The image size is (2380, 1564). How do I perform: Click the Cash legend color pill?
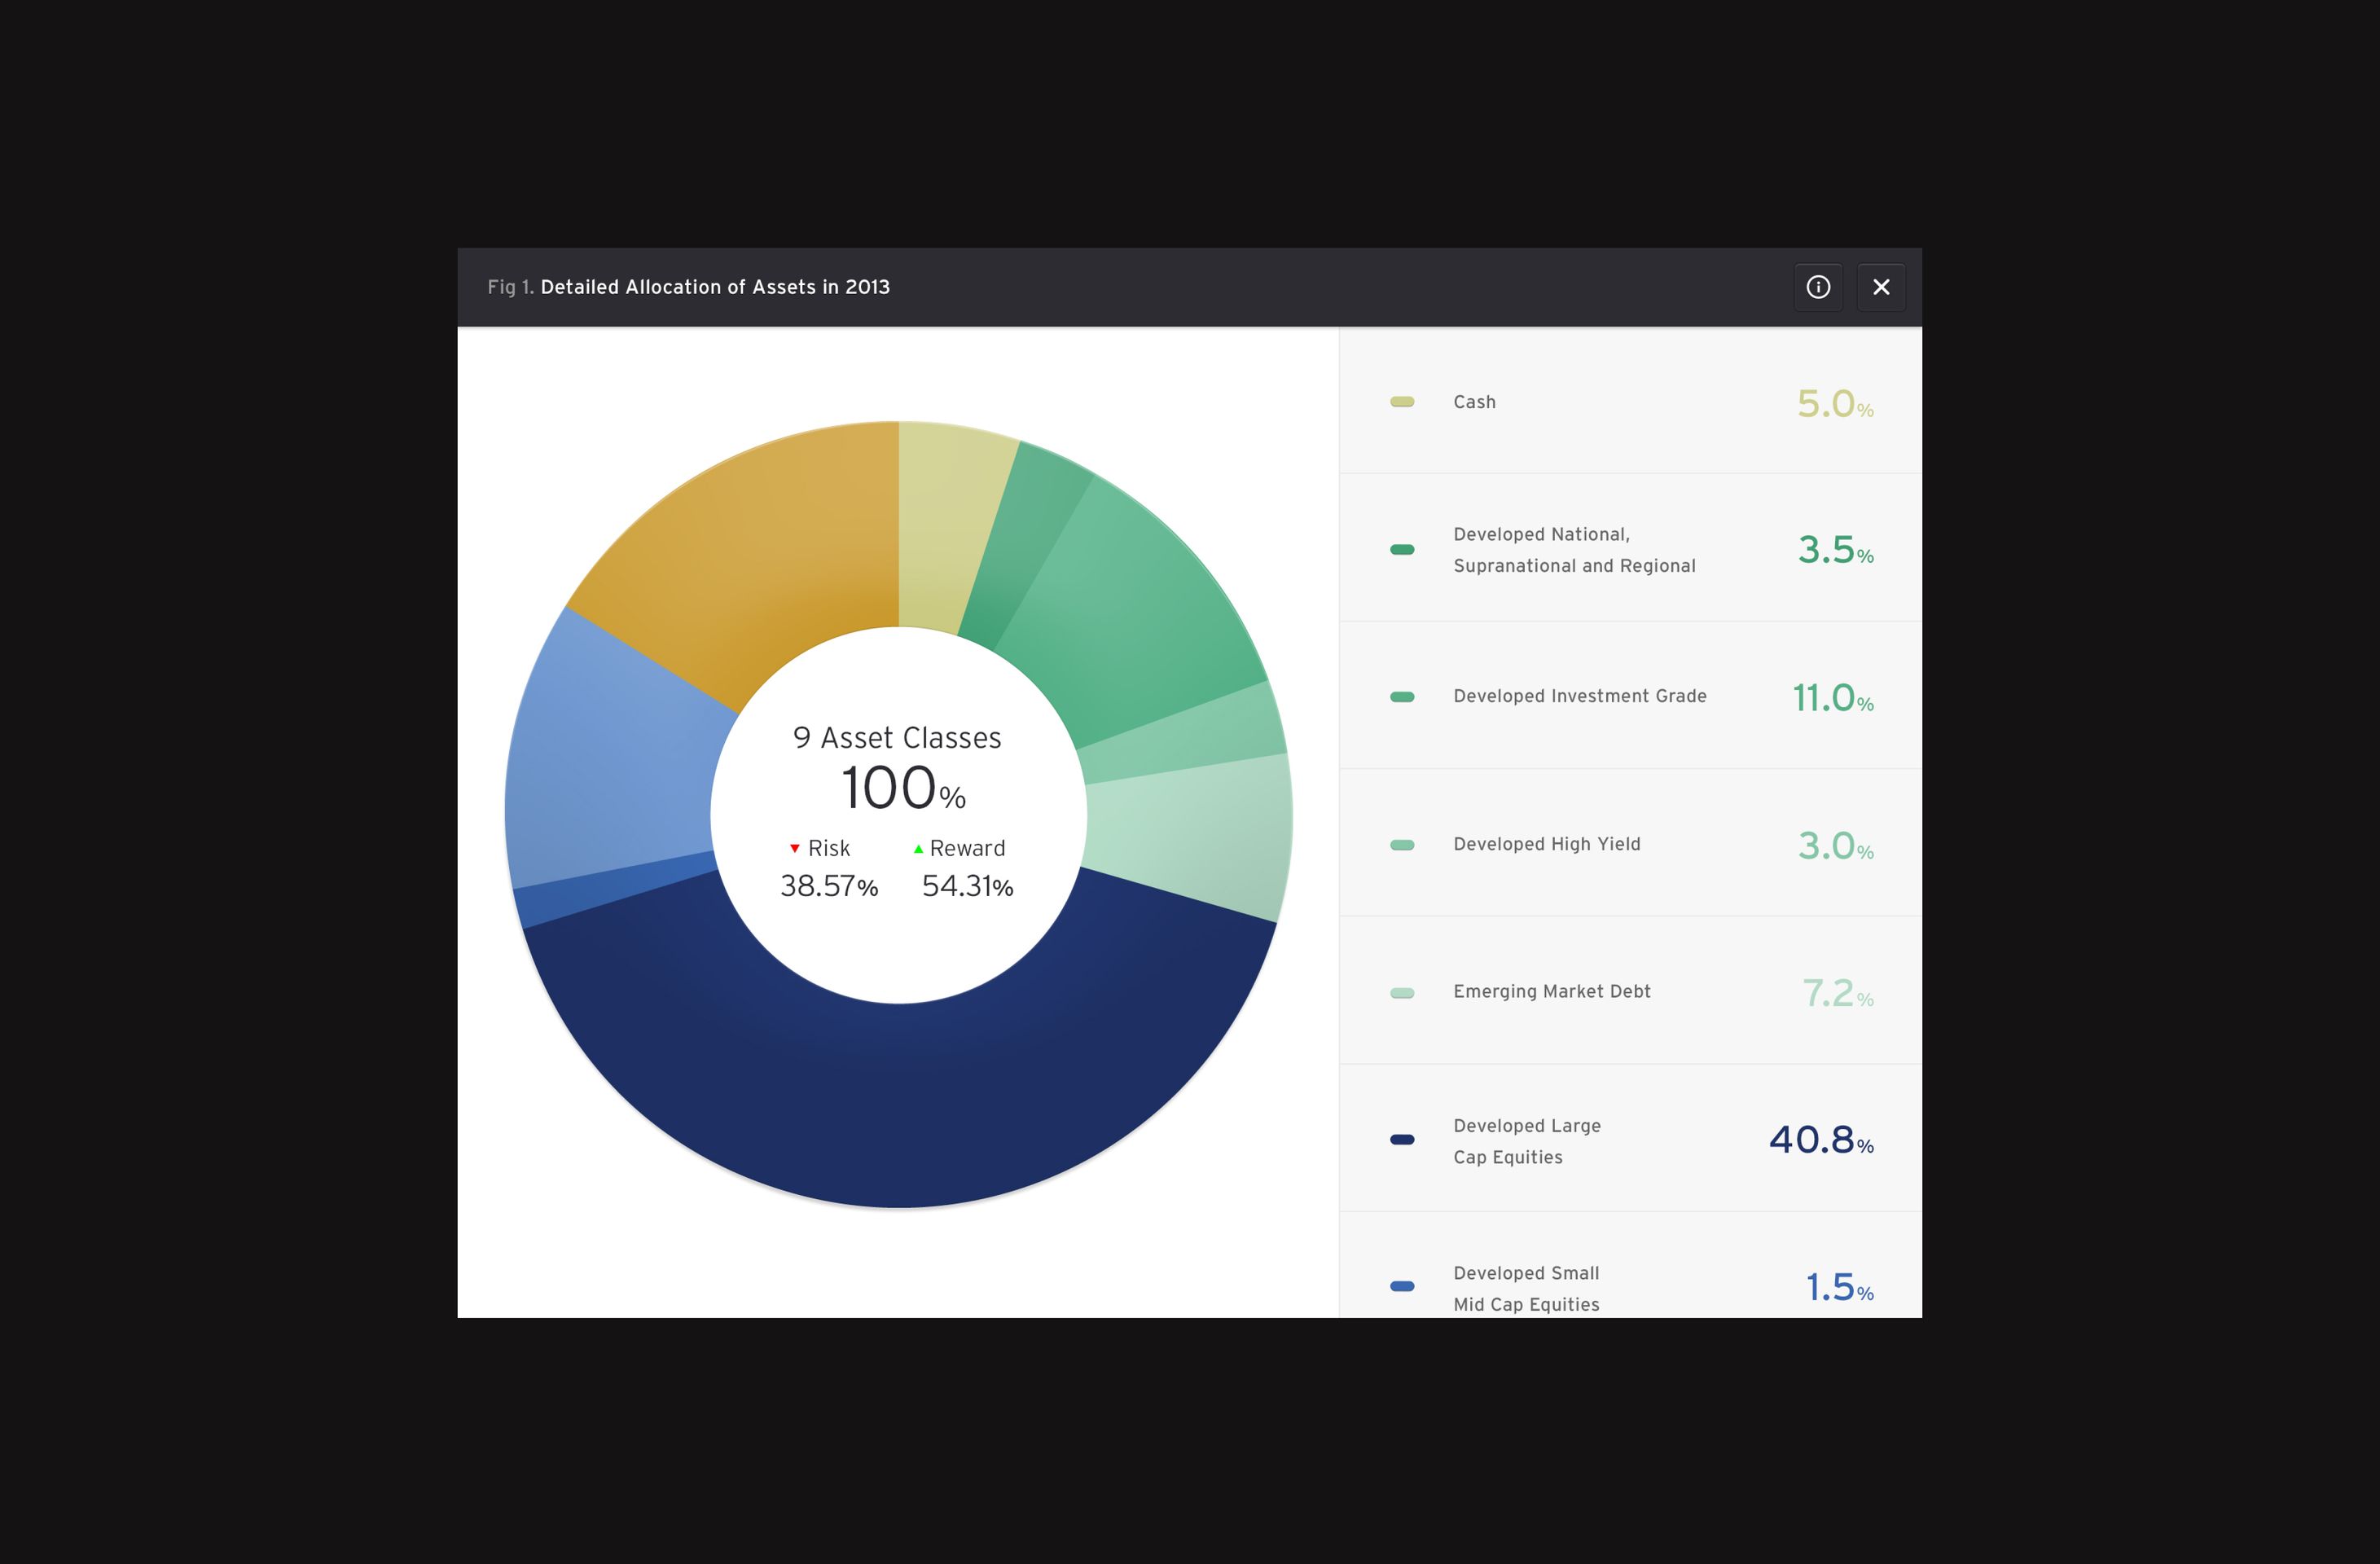(x=1402, y=402)
